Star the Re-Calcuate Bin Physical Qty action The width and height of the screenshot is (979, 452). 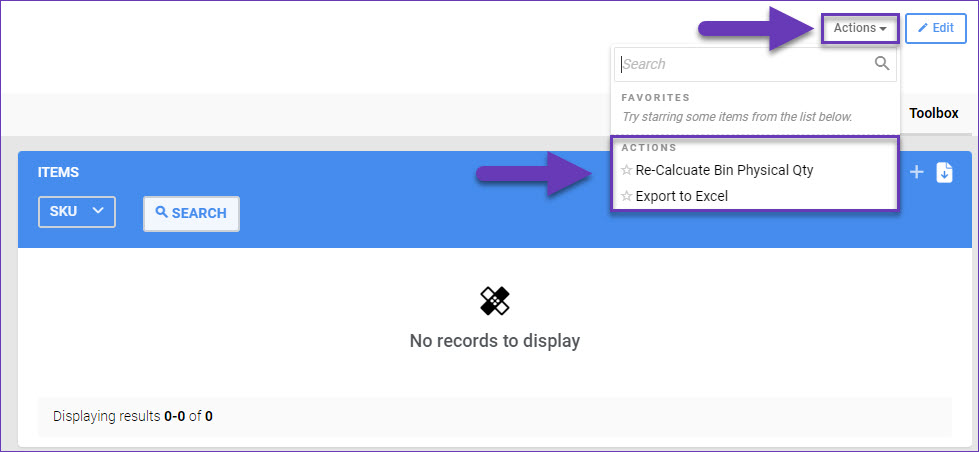627,170
